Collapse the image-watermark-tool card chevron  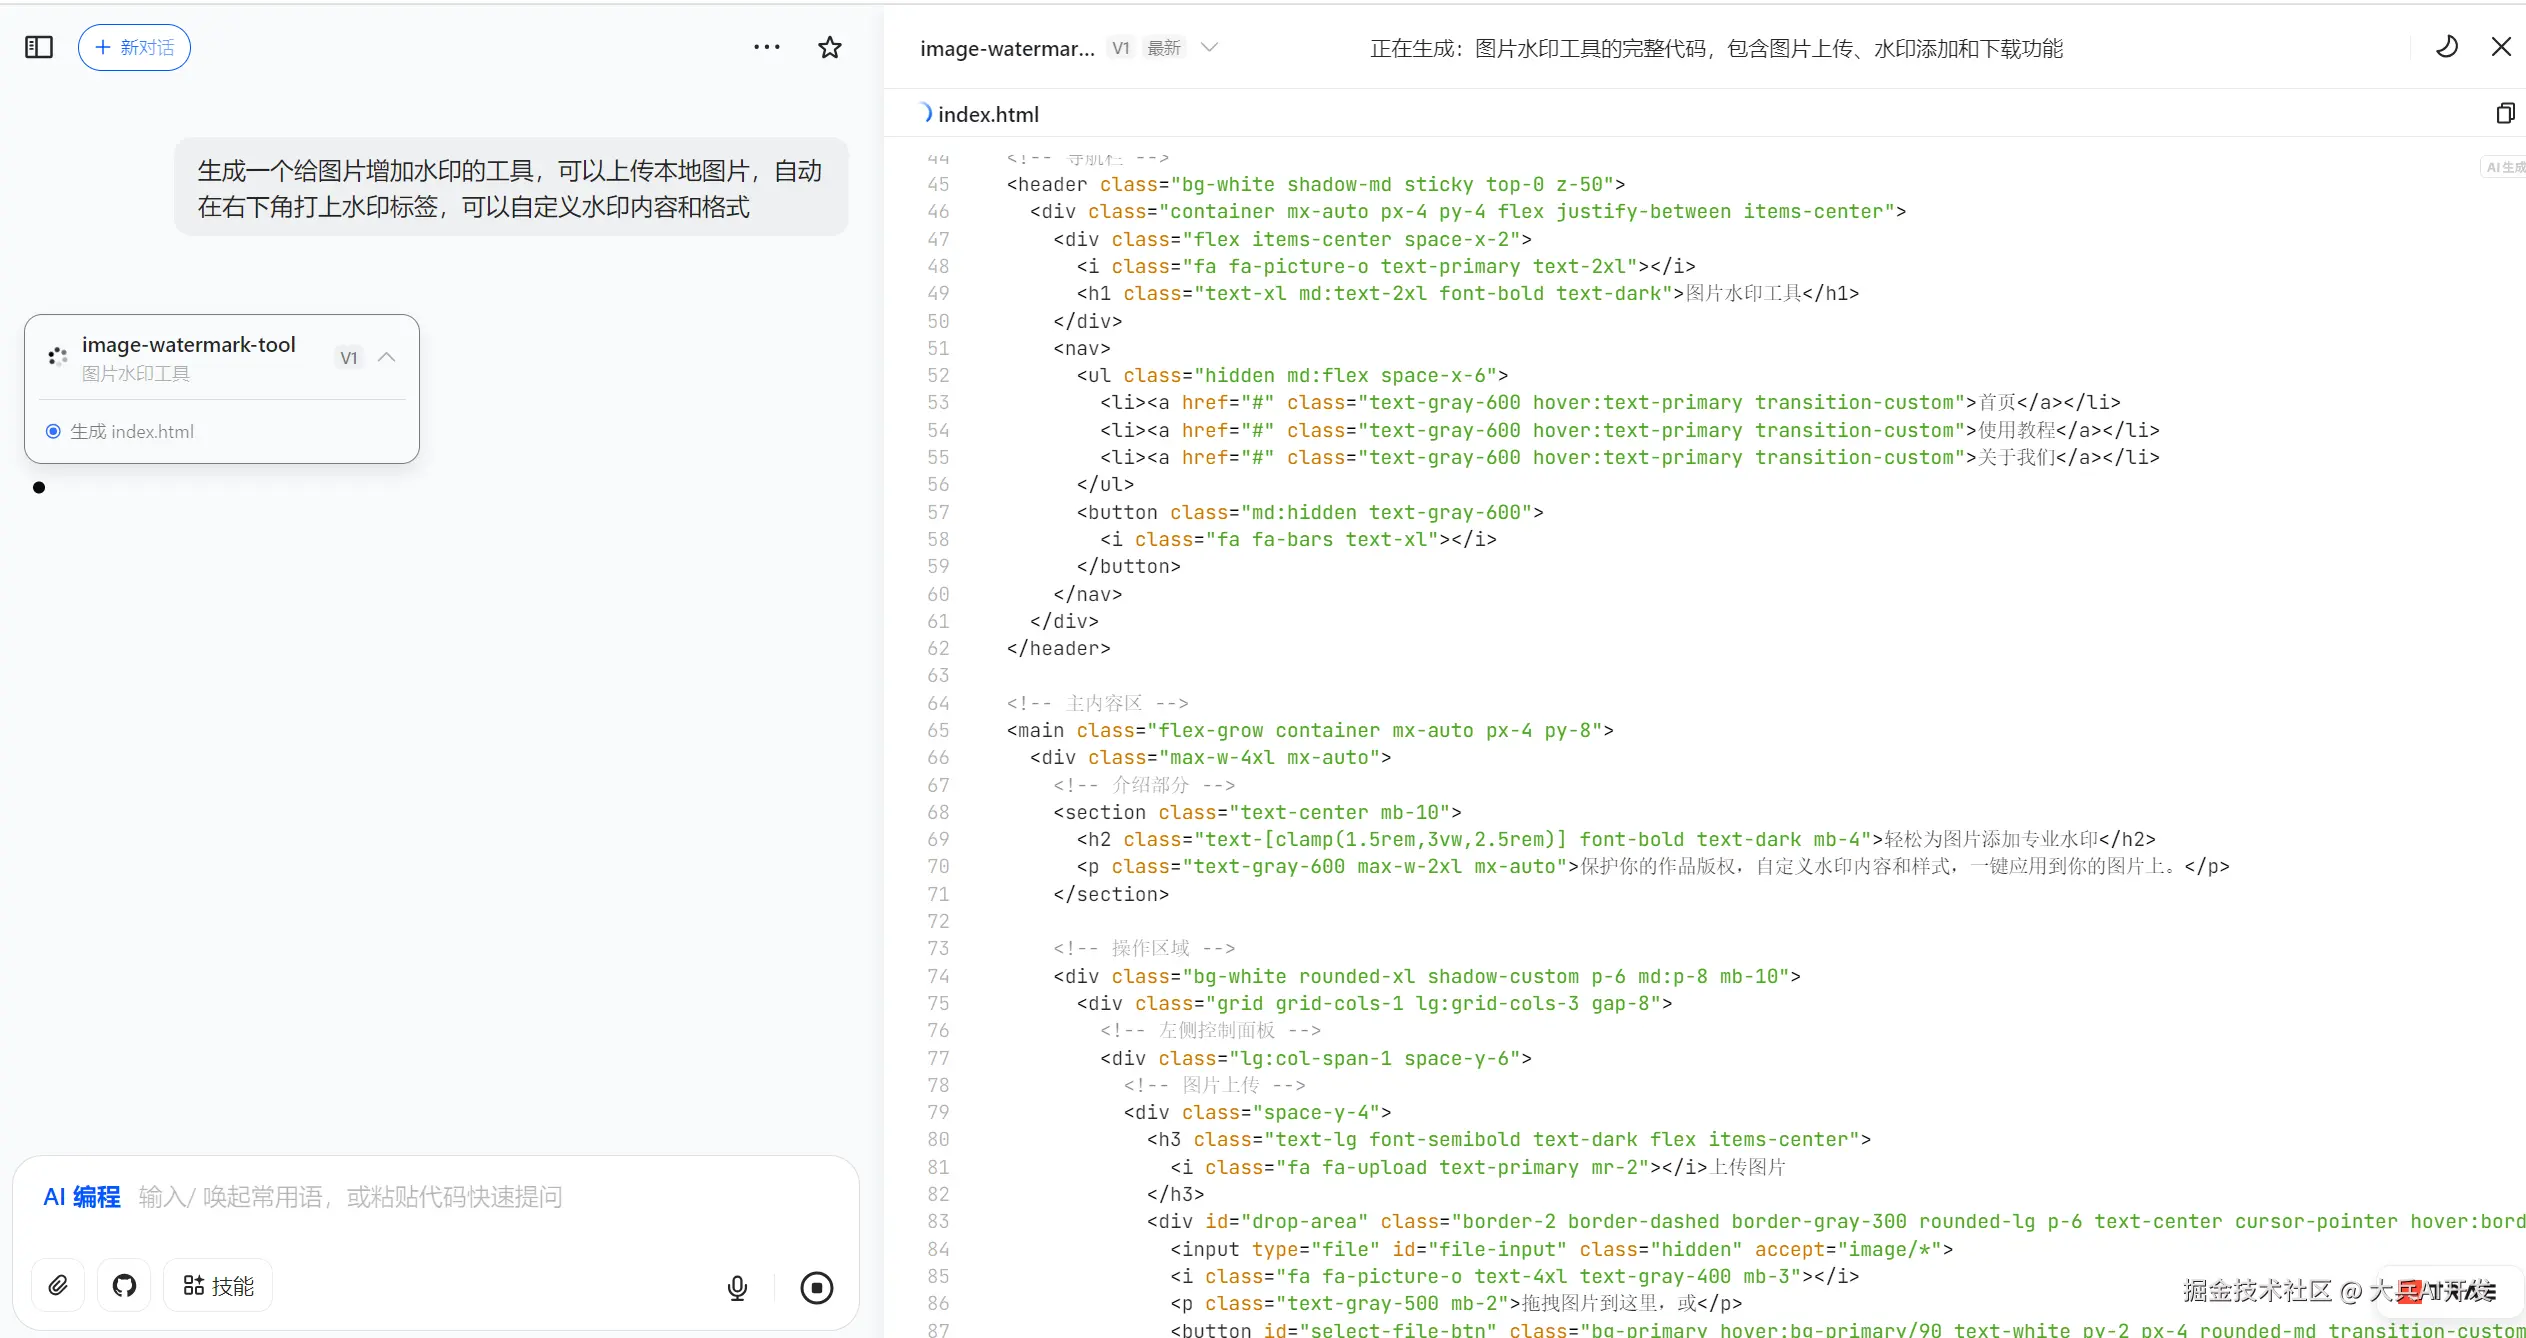[387, 357]
